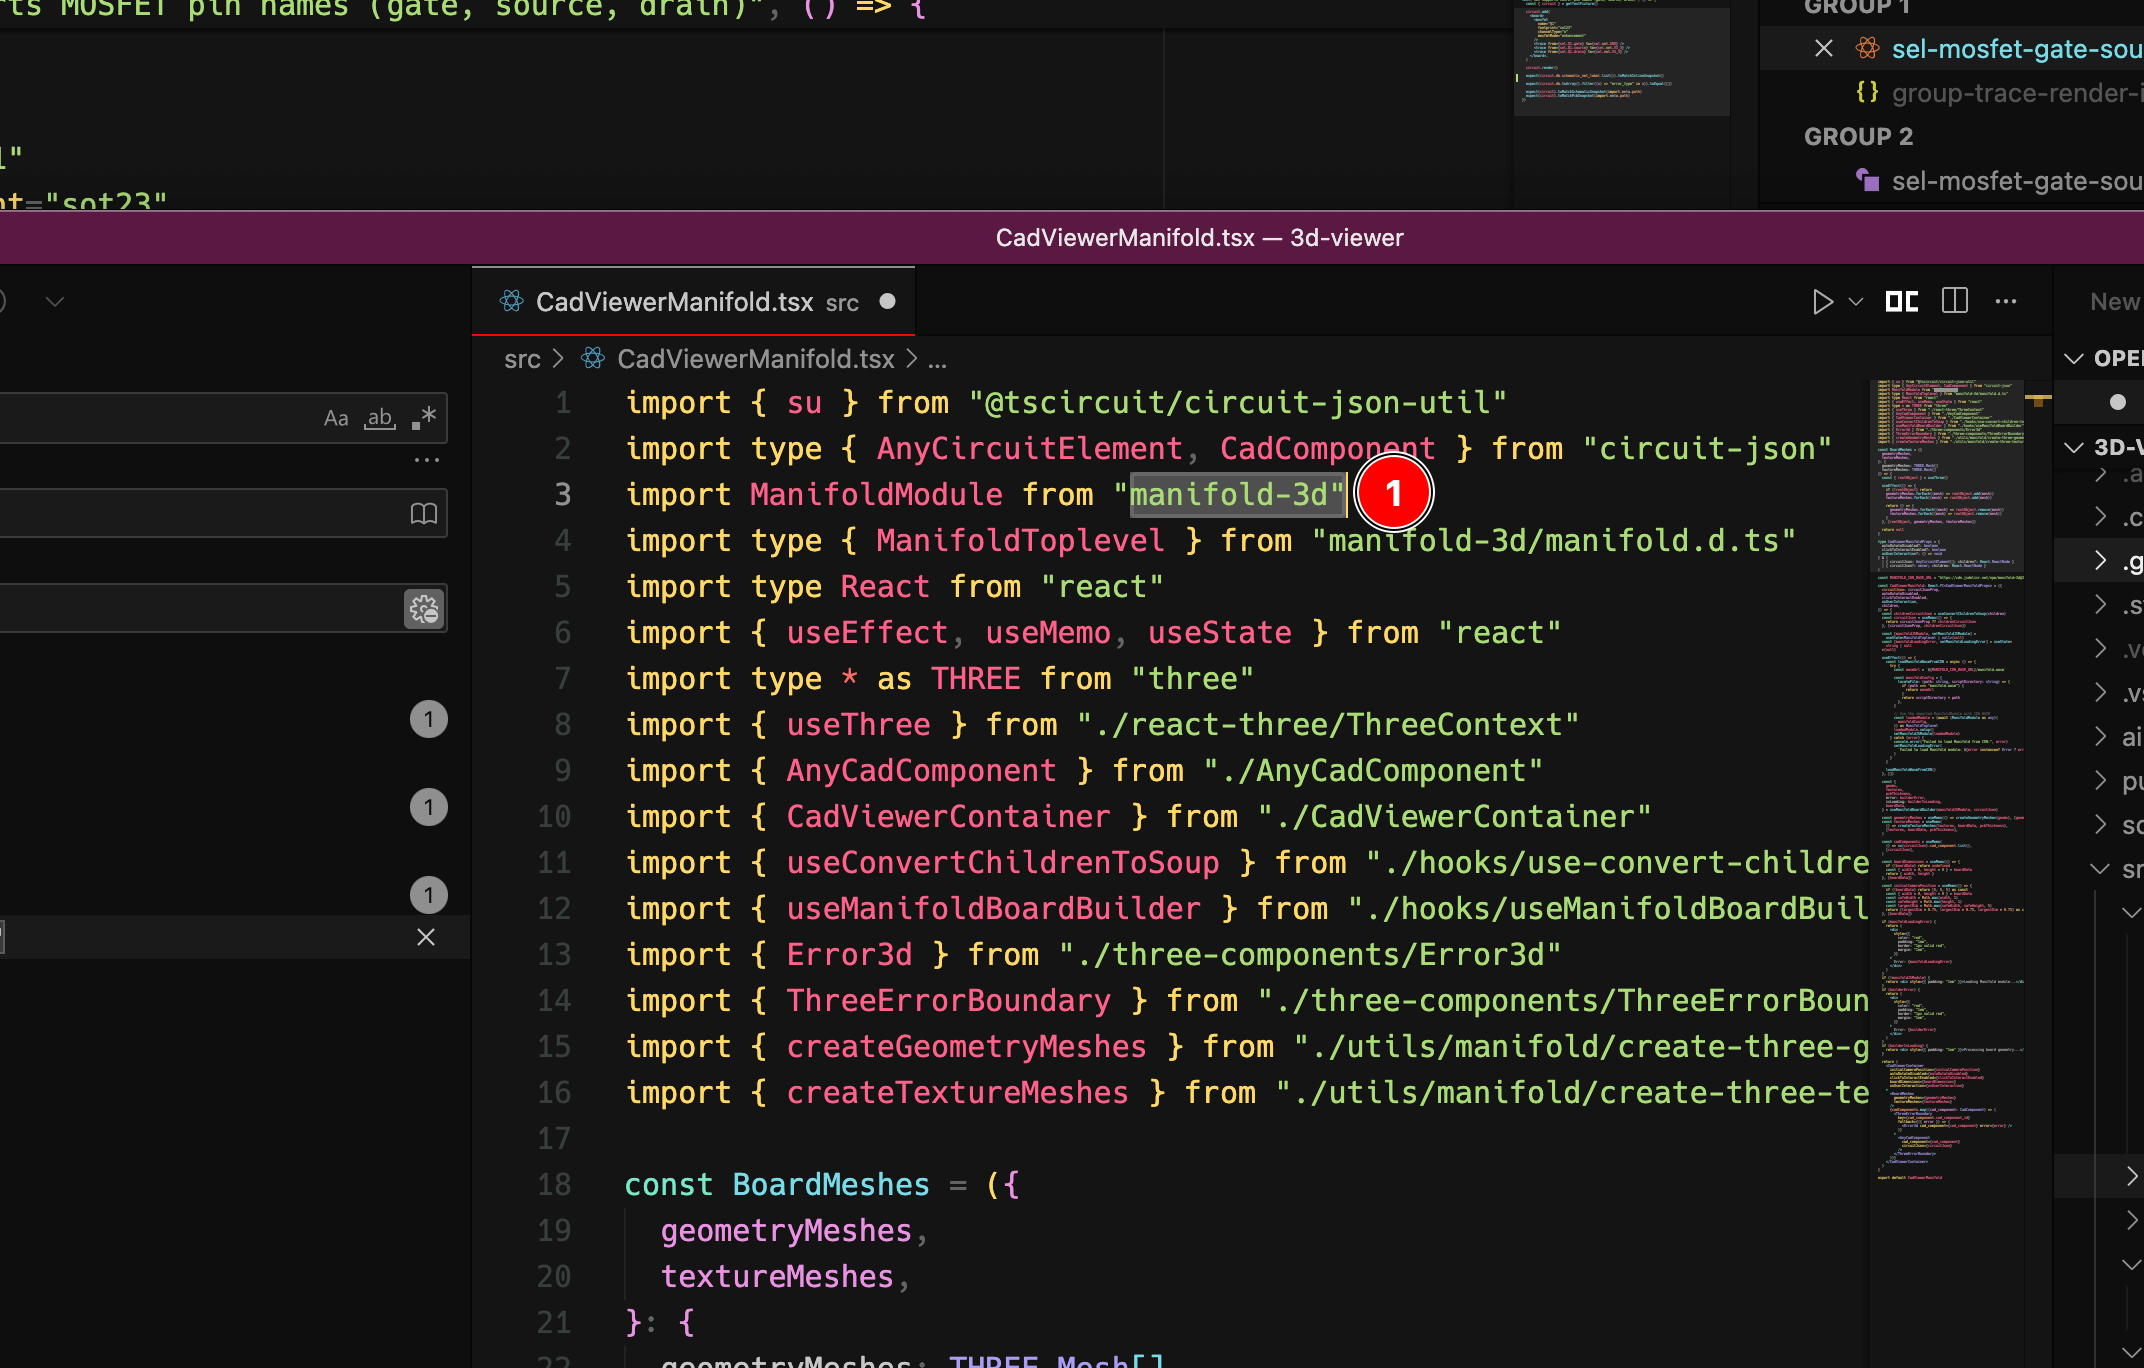Image resolution: width=2144 pixels, height=1368 pixels.
Task: Split the editor to the right
Action: pos(1954,302)
